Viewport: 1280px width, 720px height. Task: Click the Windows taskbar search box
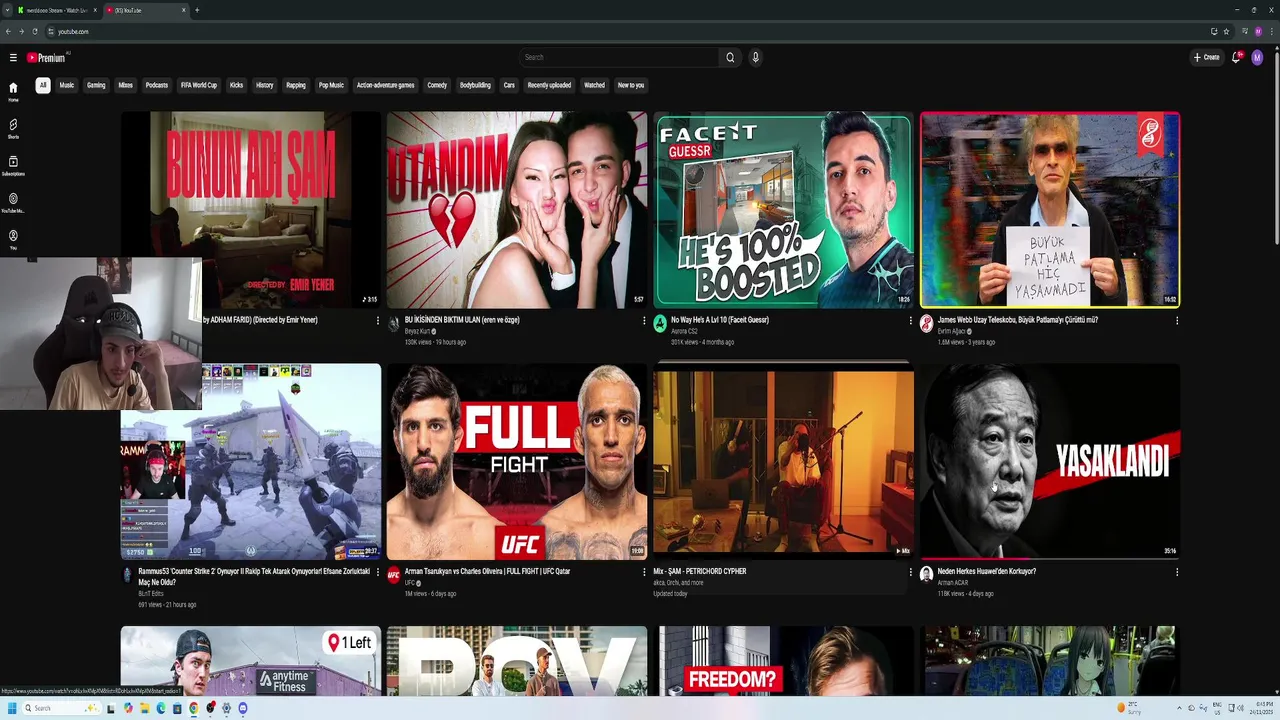click(x=61, y=708)
